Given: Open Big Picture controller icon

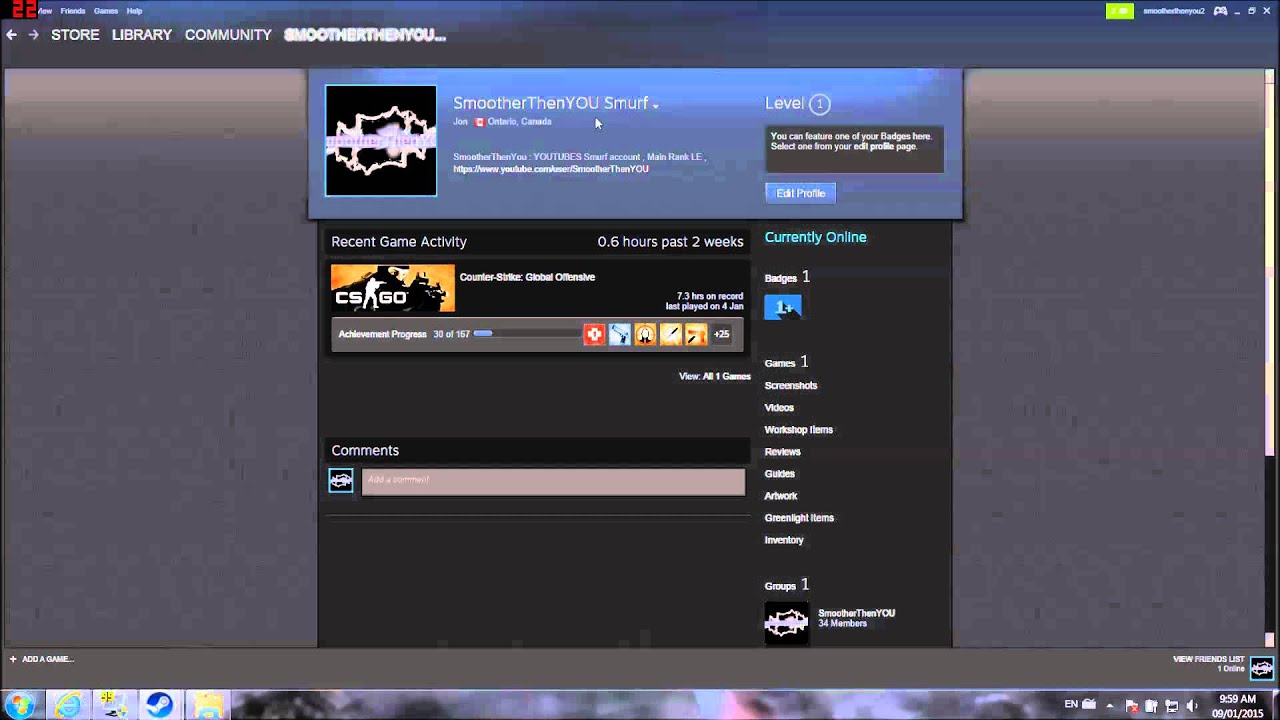Looking at the screenshot, I should pyautogui.click(x=1220, y=11).
